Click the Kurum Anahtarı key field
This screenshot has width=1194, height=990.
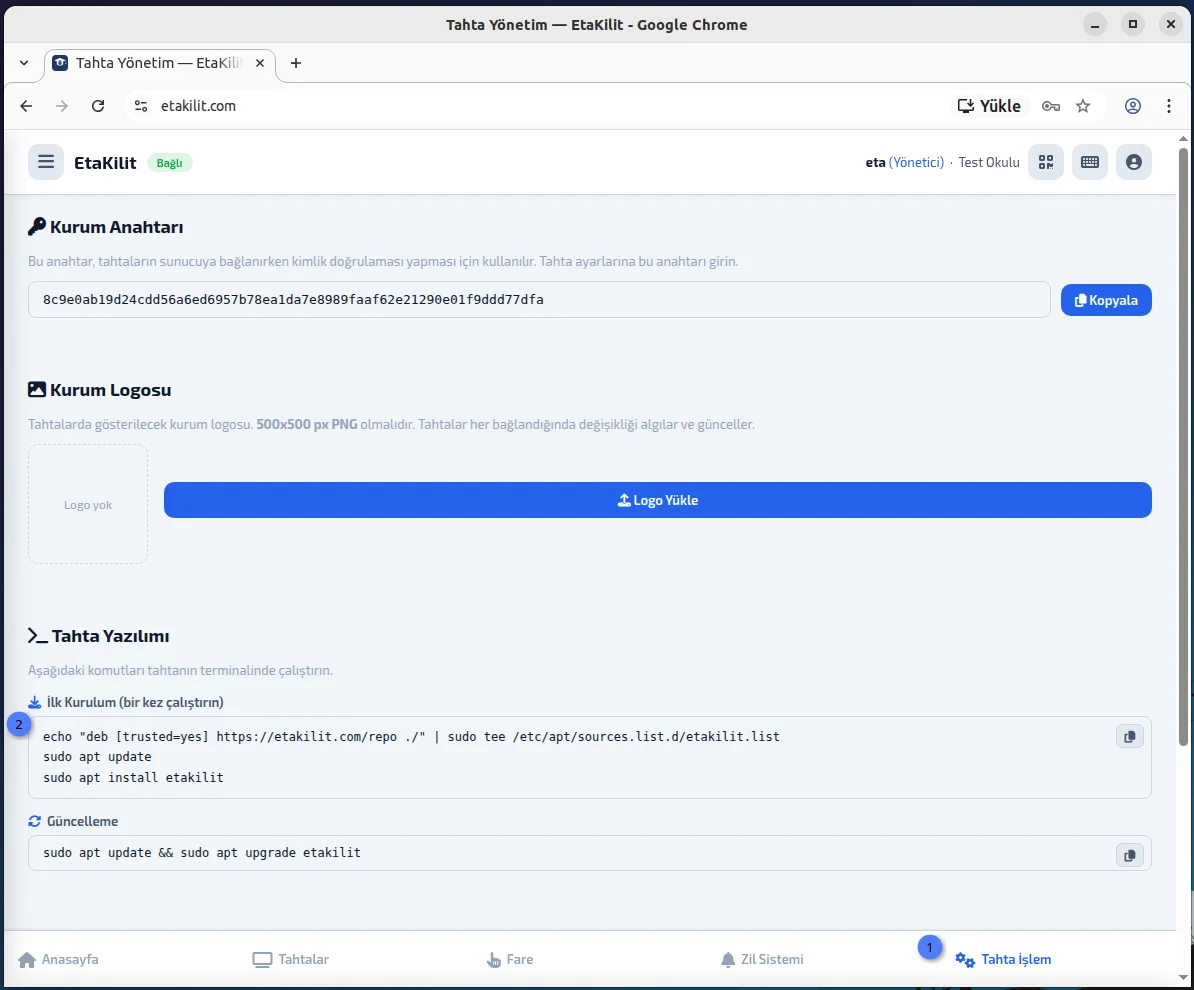(539, 299)
